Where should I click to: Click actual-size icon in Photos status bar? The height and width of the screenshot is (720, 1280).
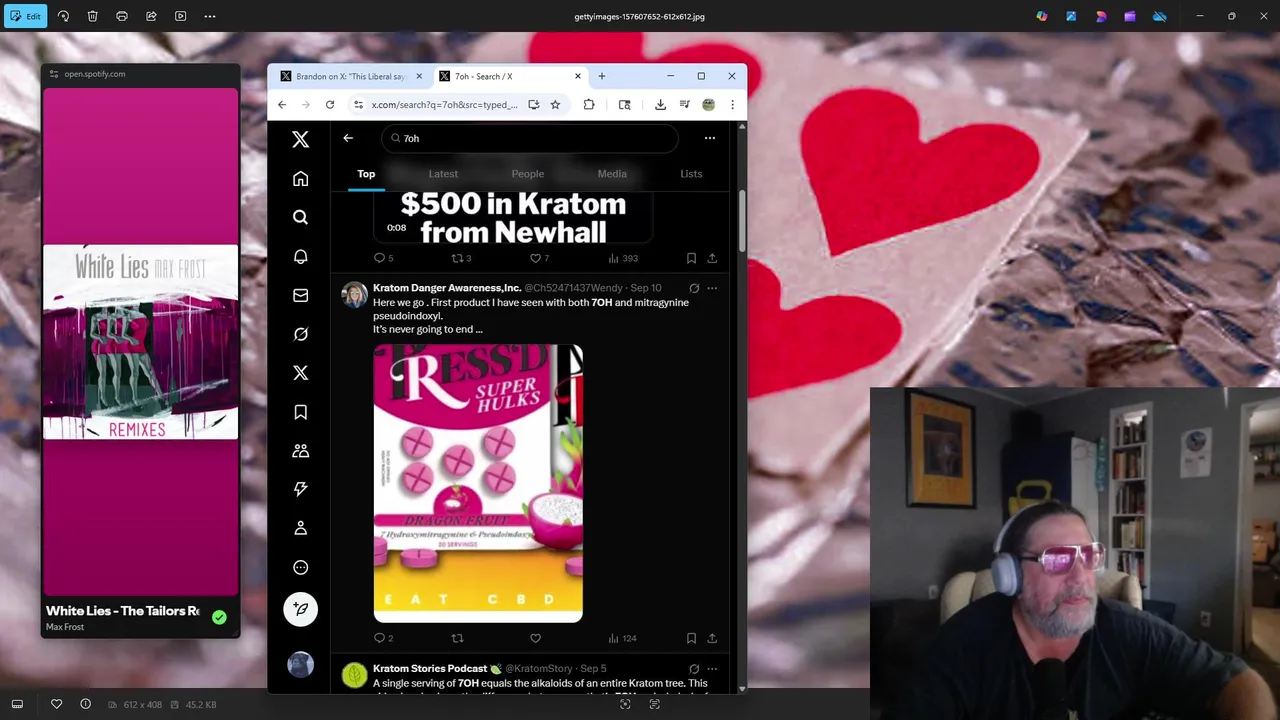654,704
